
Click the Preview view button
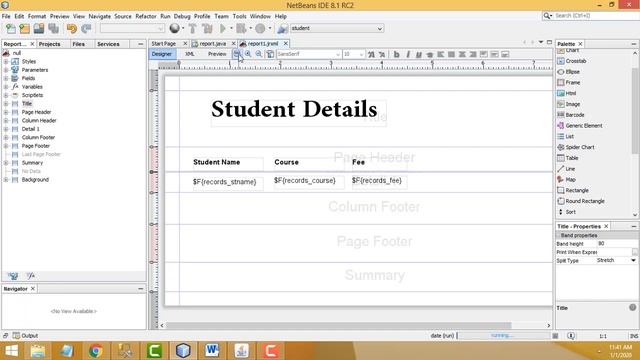tap(217, 54)
